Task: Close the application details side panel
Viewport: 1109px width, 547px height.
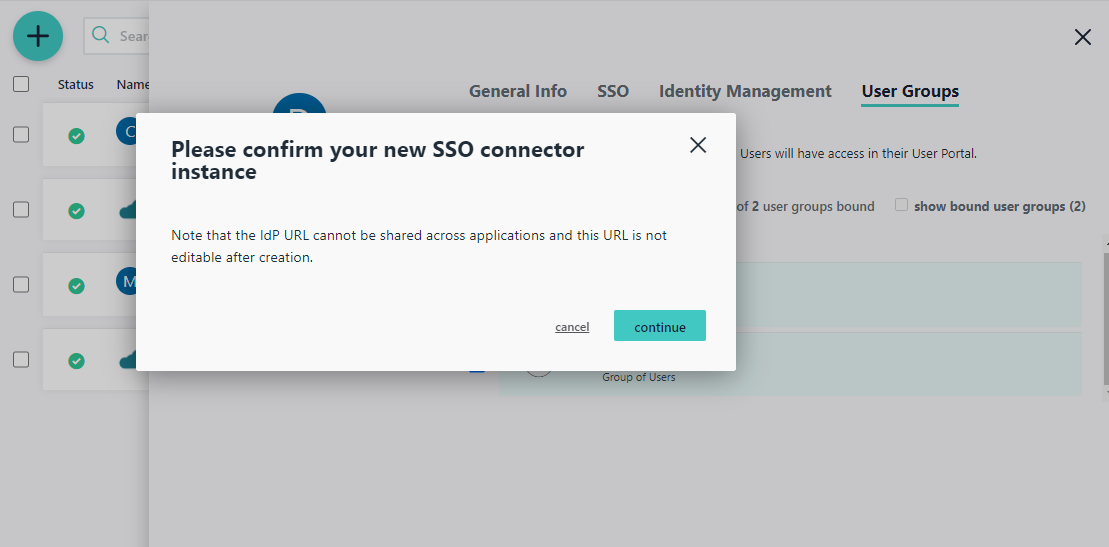Action: pos(1082,38)
